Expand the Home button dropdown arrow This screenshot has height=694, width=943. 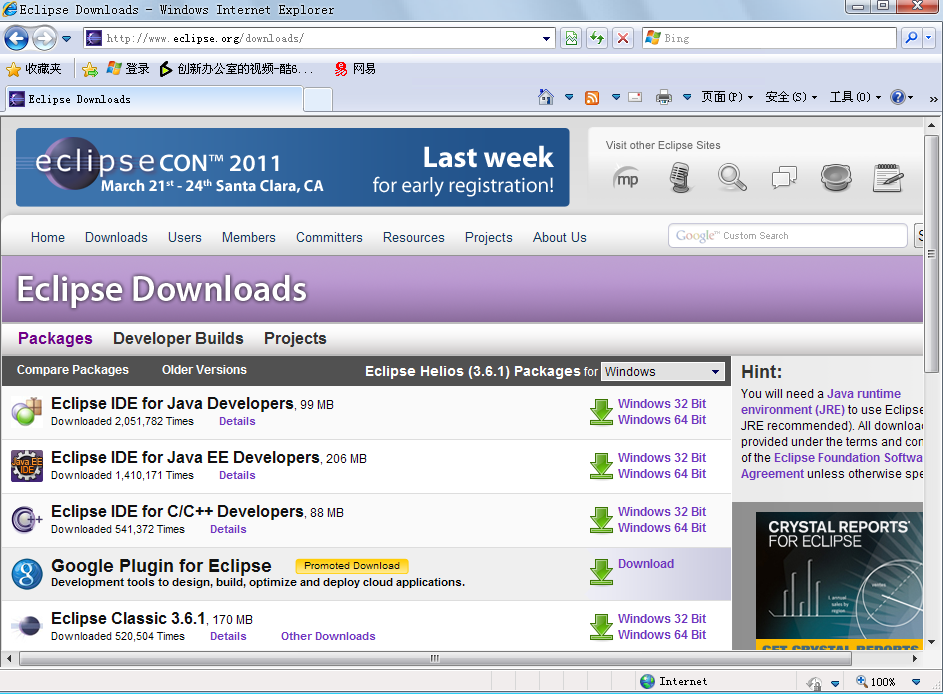click(x=569, y=97)
